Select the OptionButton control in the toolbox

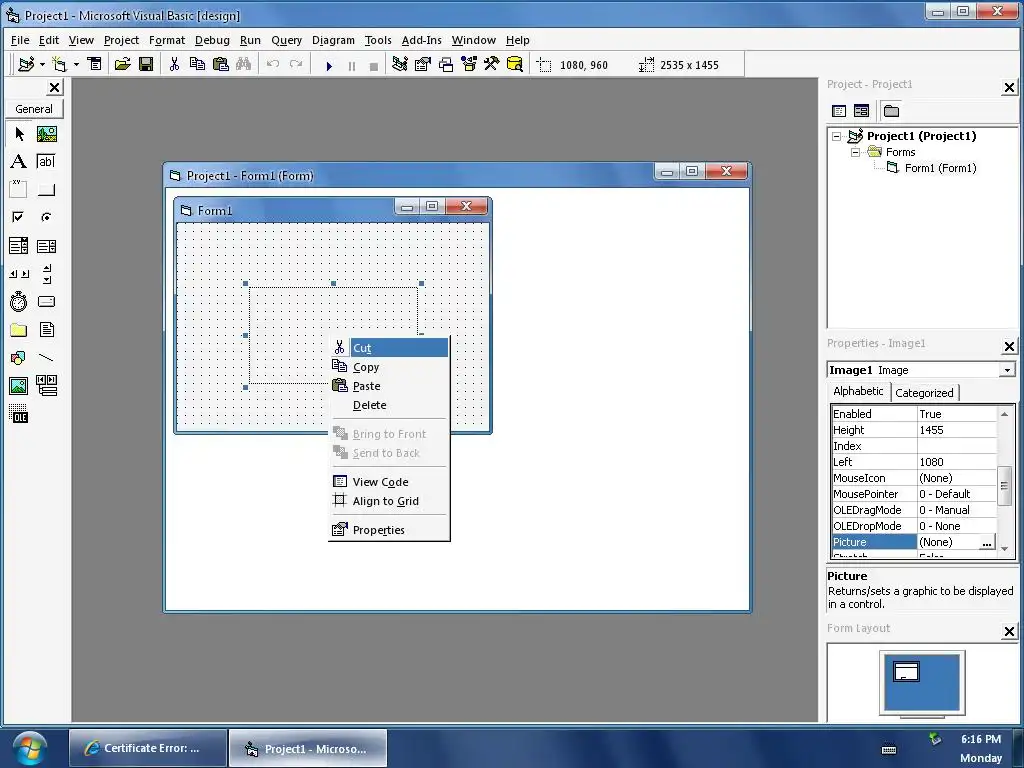tap(46, 217)
